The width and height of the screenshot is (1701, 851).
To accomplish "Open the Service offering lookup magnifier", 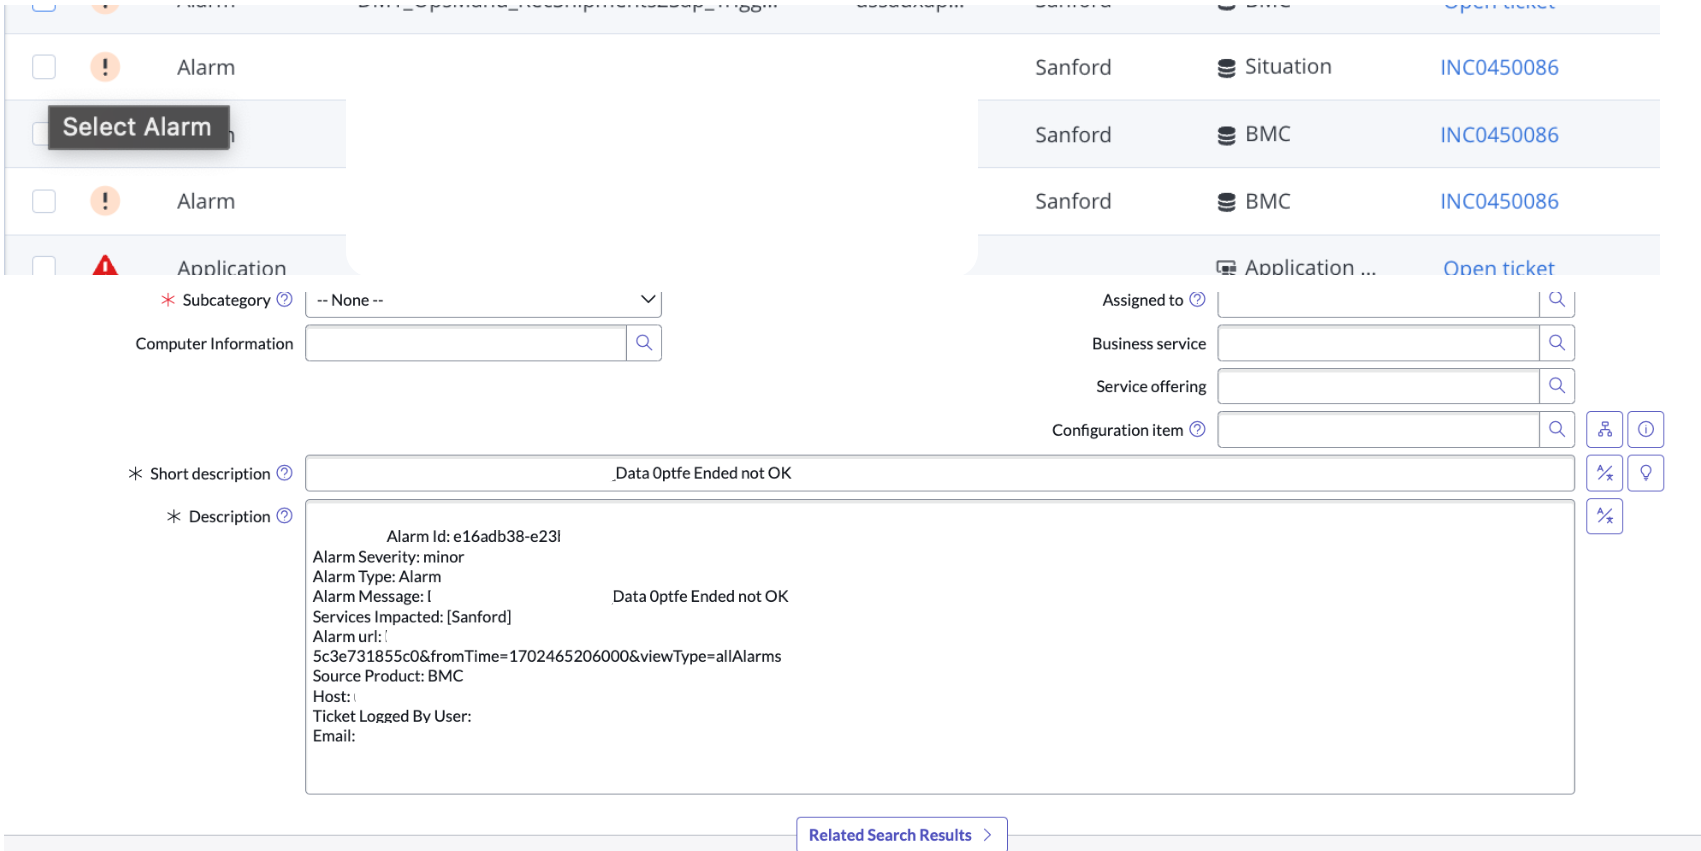I will click(1557, 386).
